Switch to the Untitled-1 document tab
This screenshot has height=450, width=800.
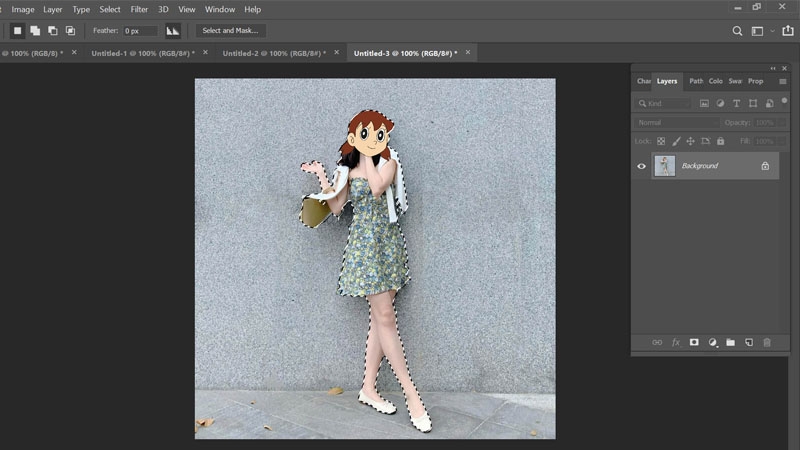pos(143,53)
